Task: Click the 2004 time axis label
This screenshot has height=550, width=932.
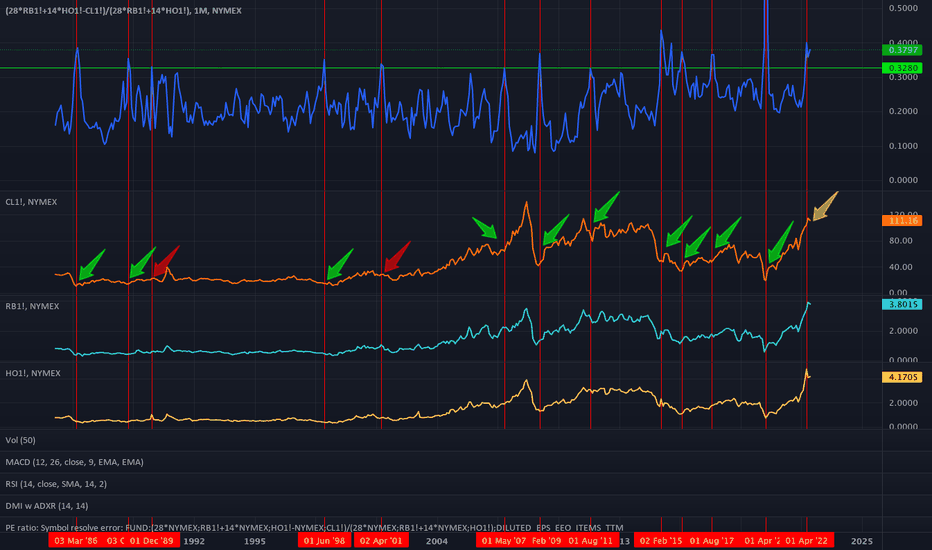Action: tap(437, 541)
